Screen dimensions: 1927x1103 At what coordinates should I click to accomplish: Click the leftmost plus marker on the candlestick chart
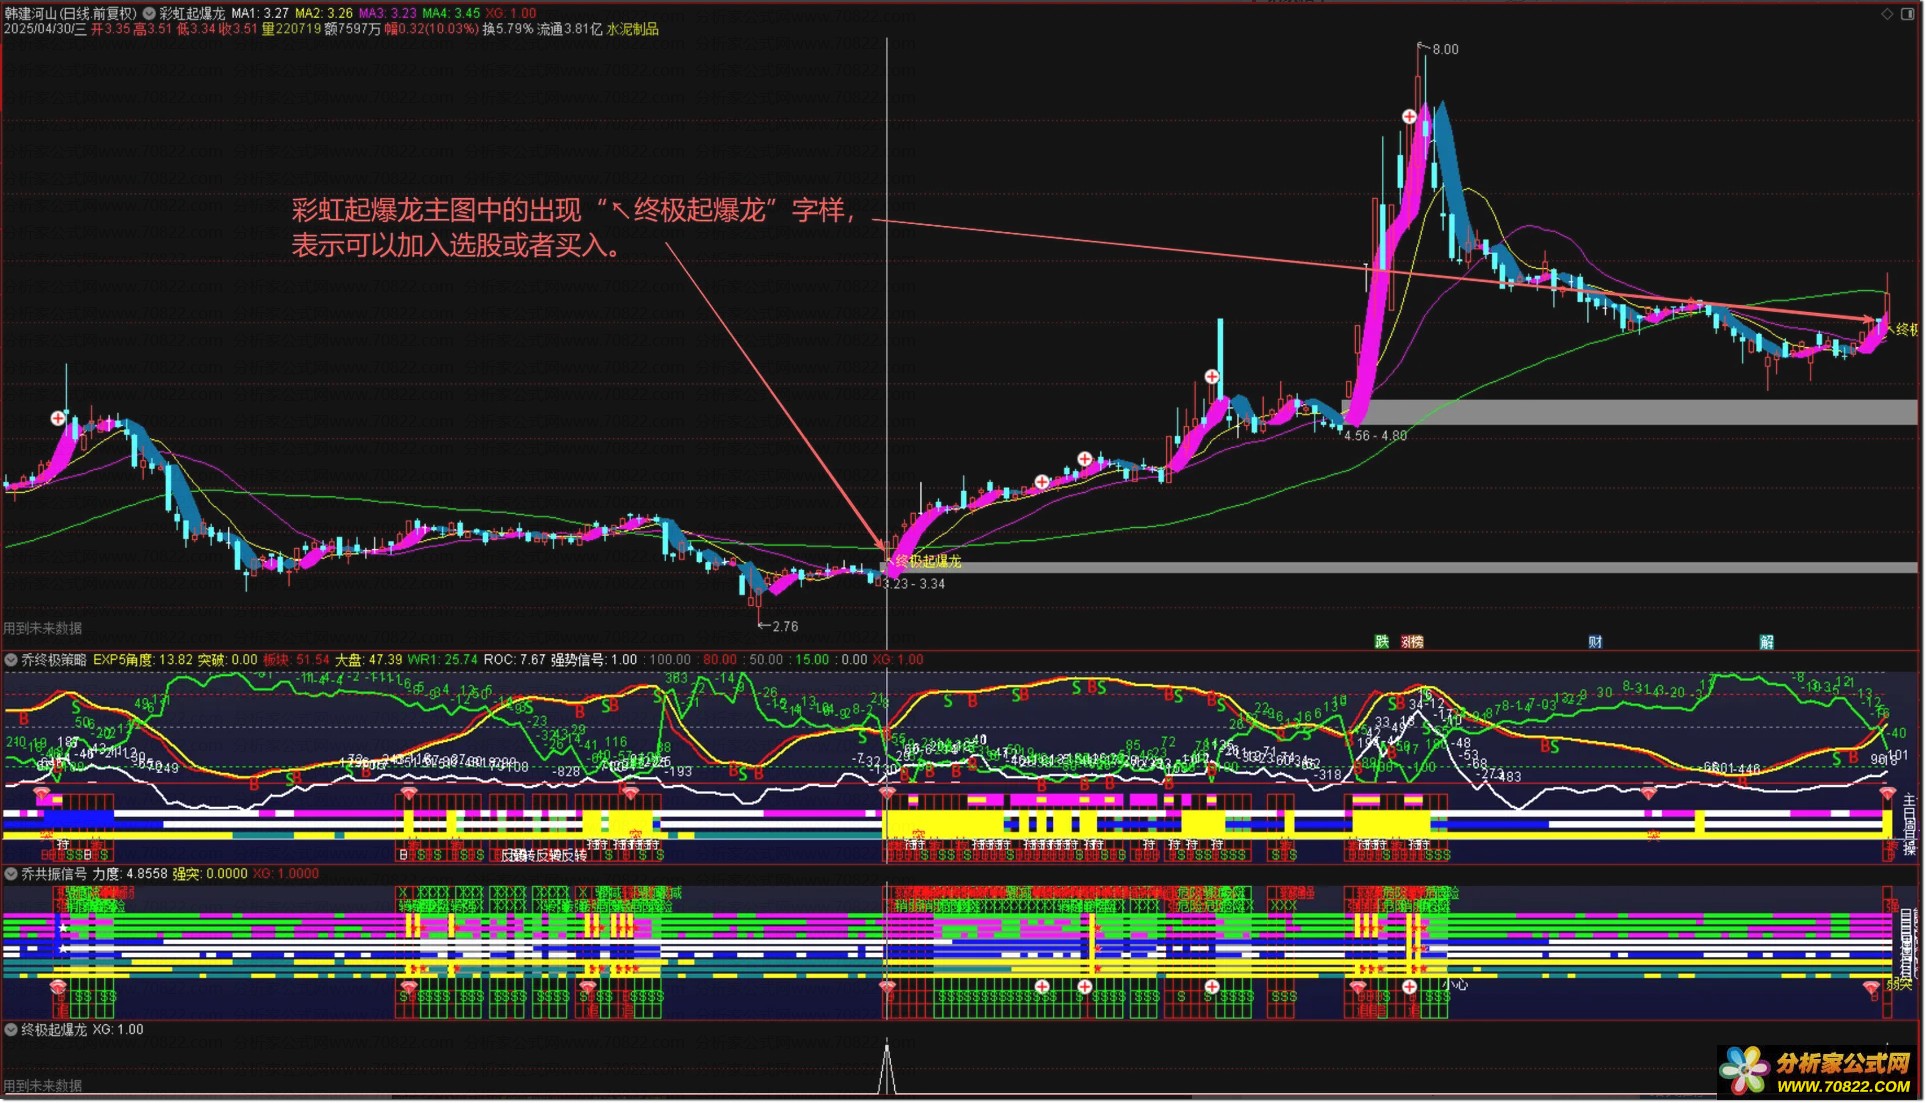(58, 418)
